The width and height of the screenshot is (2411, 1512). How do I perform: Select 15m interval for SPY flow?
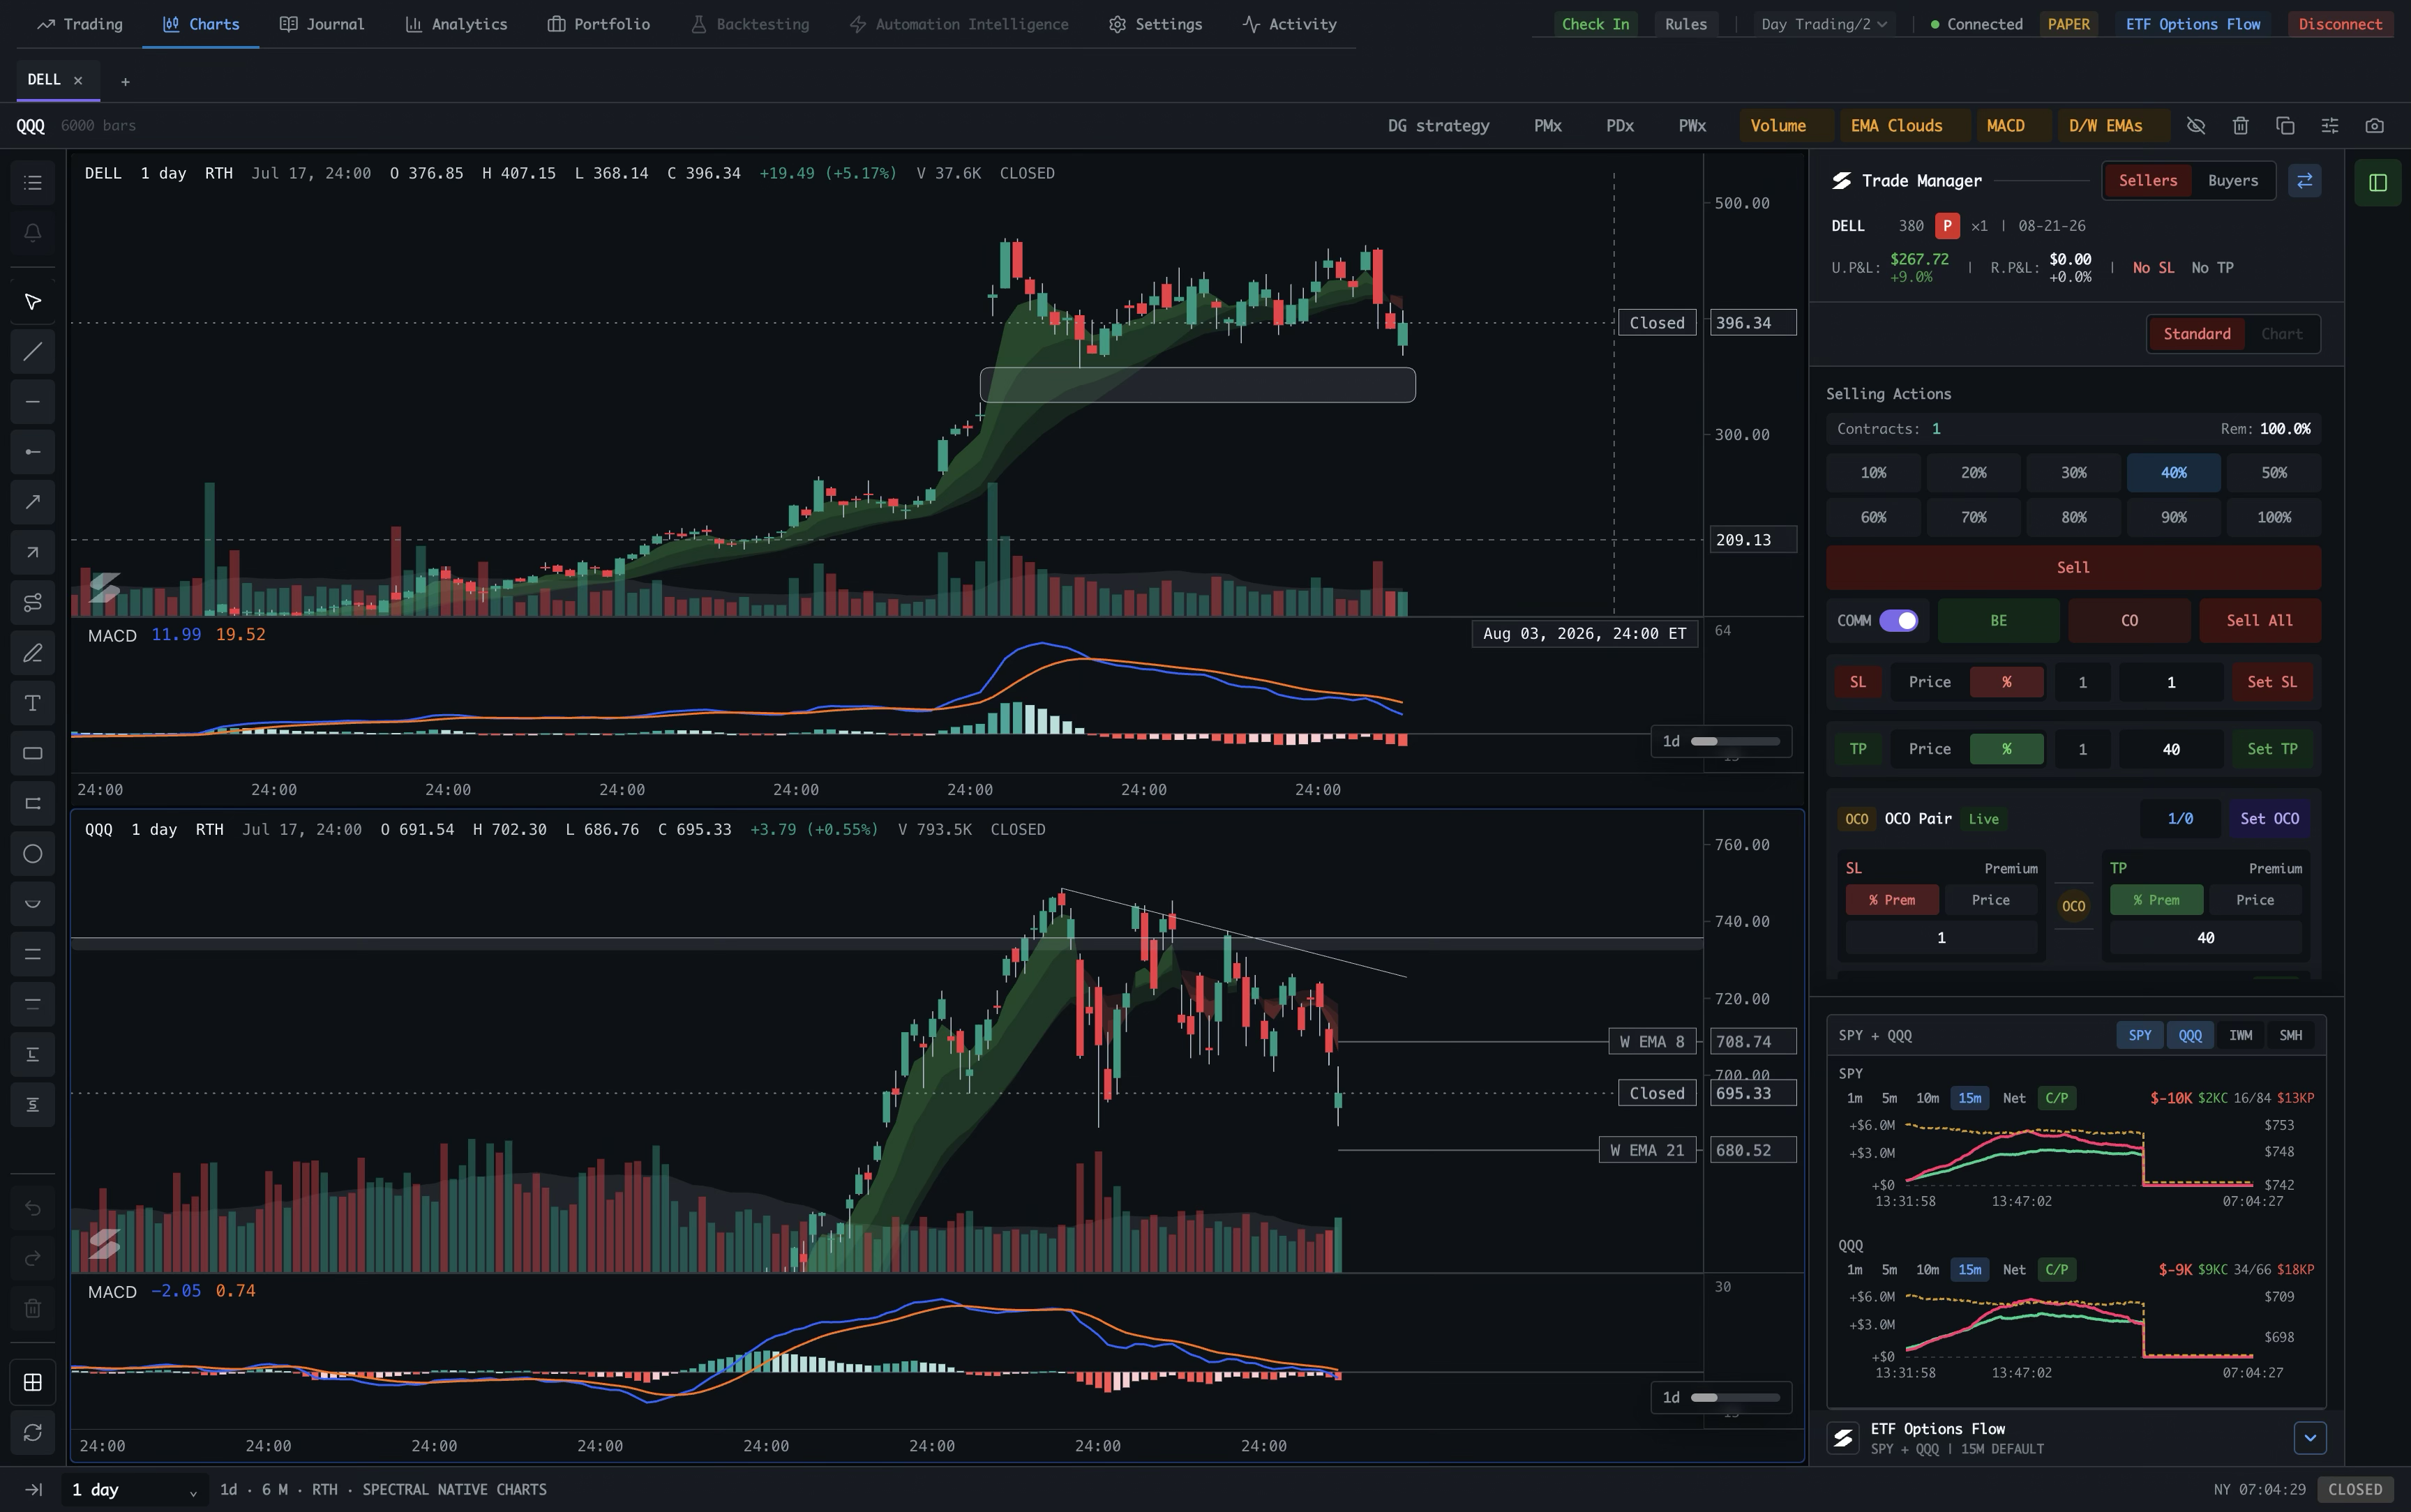pos(1969,1098)
